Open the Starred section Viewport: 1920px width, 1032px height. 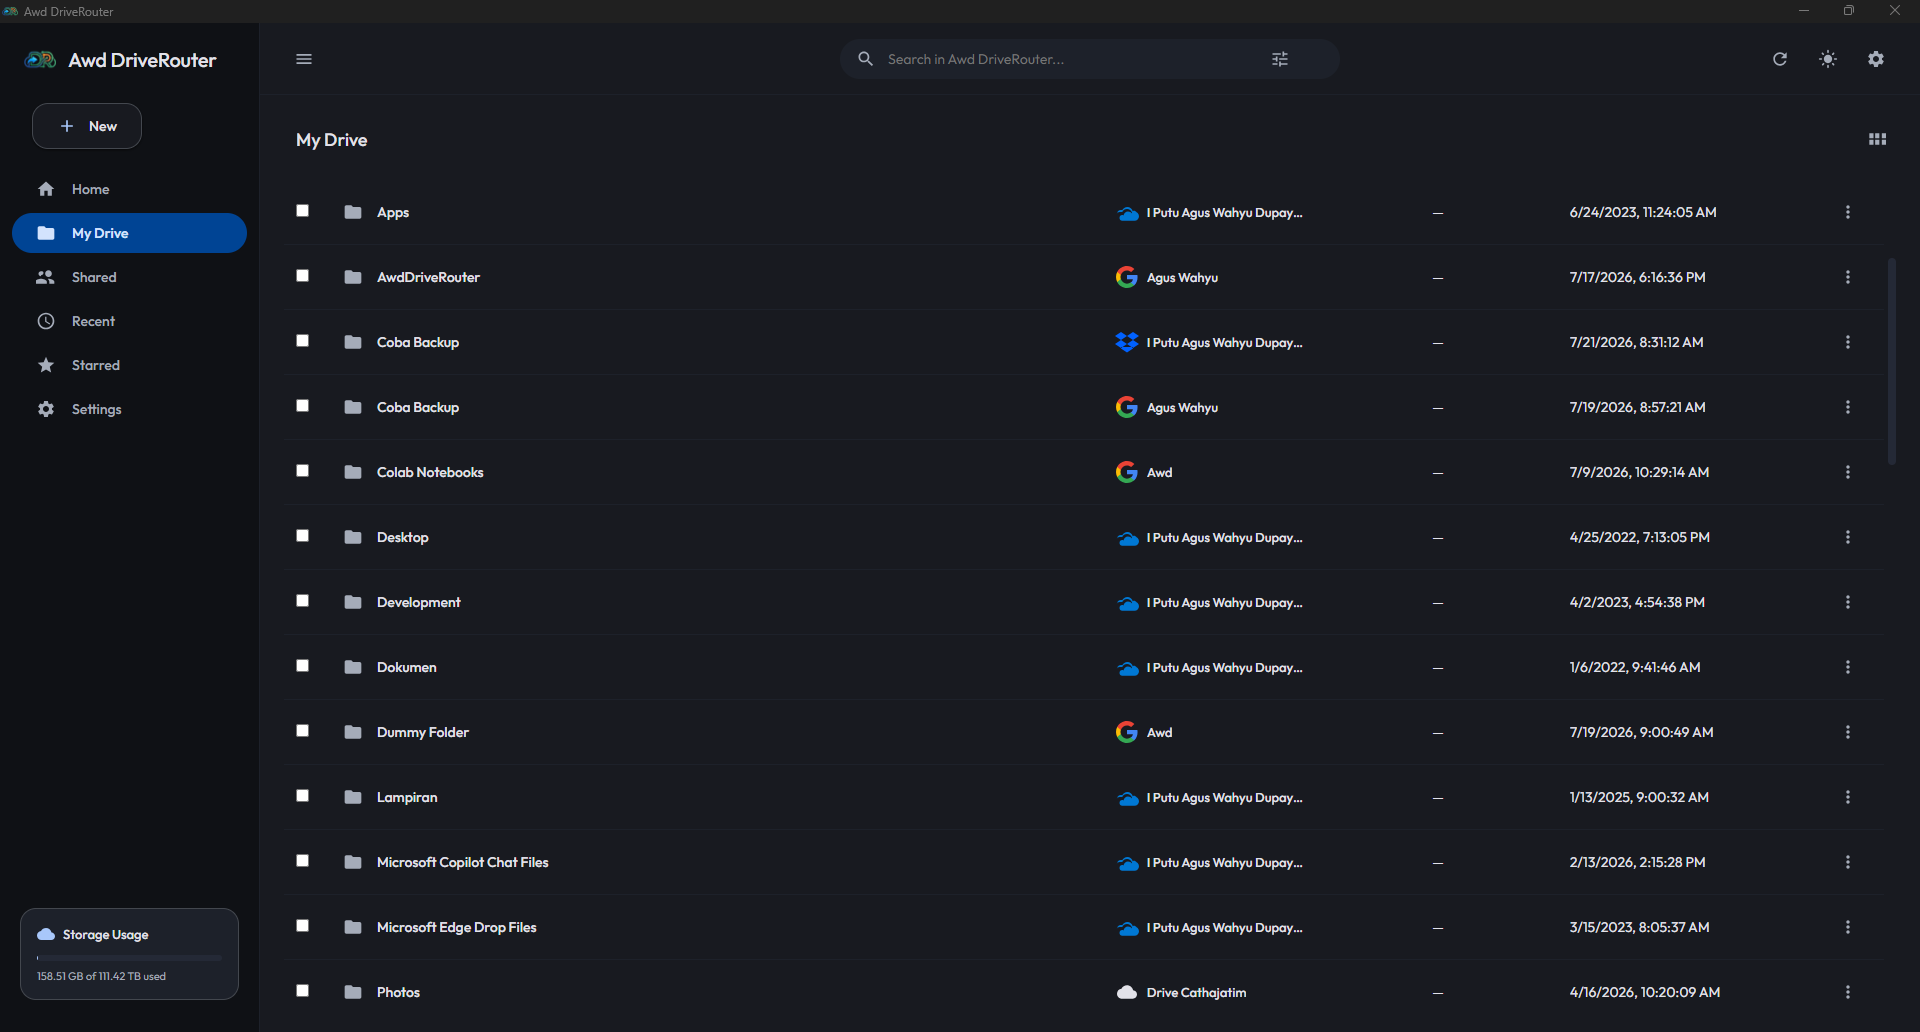pos(129,365)
